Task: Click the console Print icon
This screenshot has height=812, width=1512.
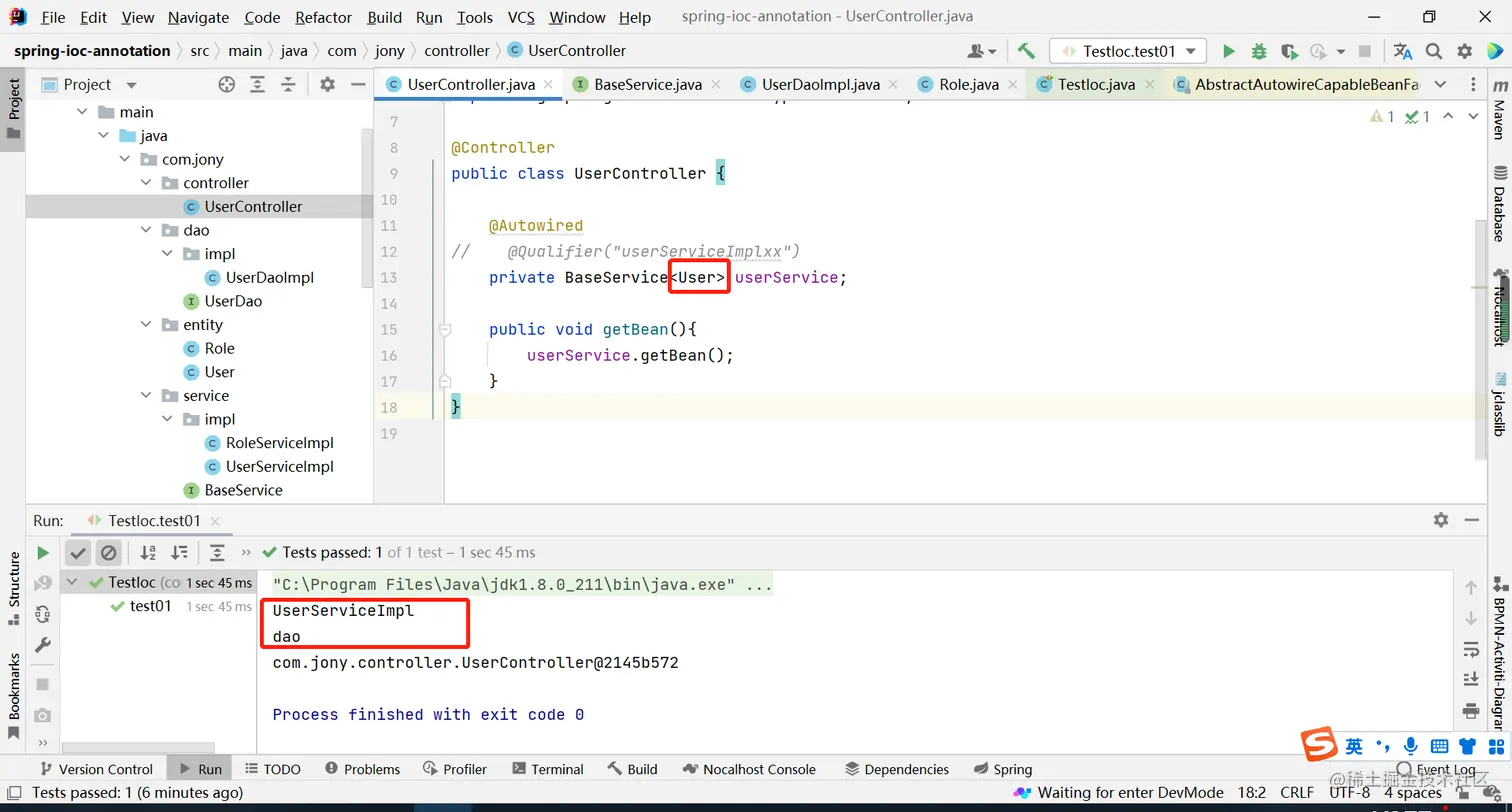Action: [x=1471, y=711]
